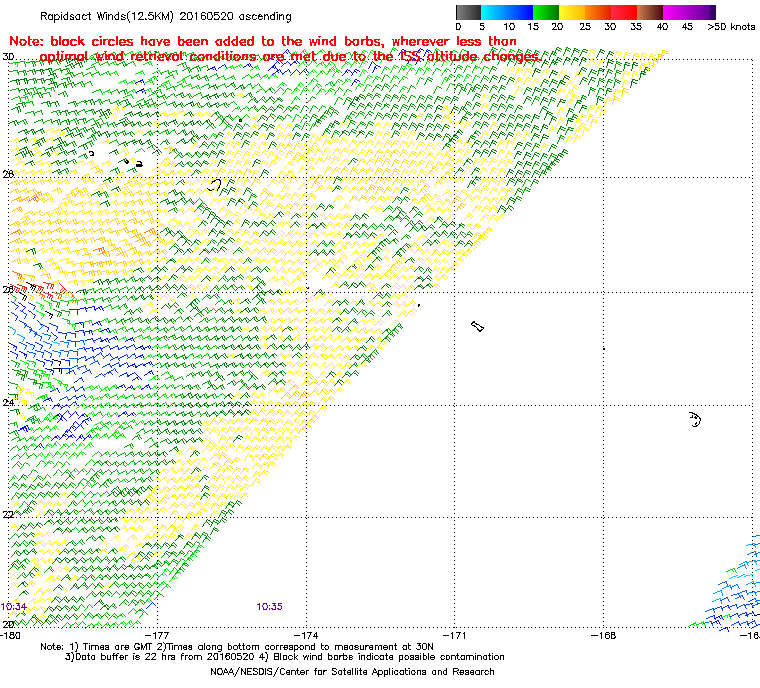Image resolution: width=760 pixels, height=688 pixels.
Task: Click the '10' label under the color bar
Action: pyautogui.click(x=509, y=27)
